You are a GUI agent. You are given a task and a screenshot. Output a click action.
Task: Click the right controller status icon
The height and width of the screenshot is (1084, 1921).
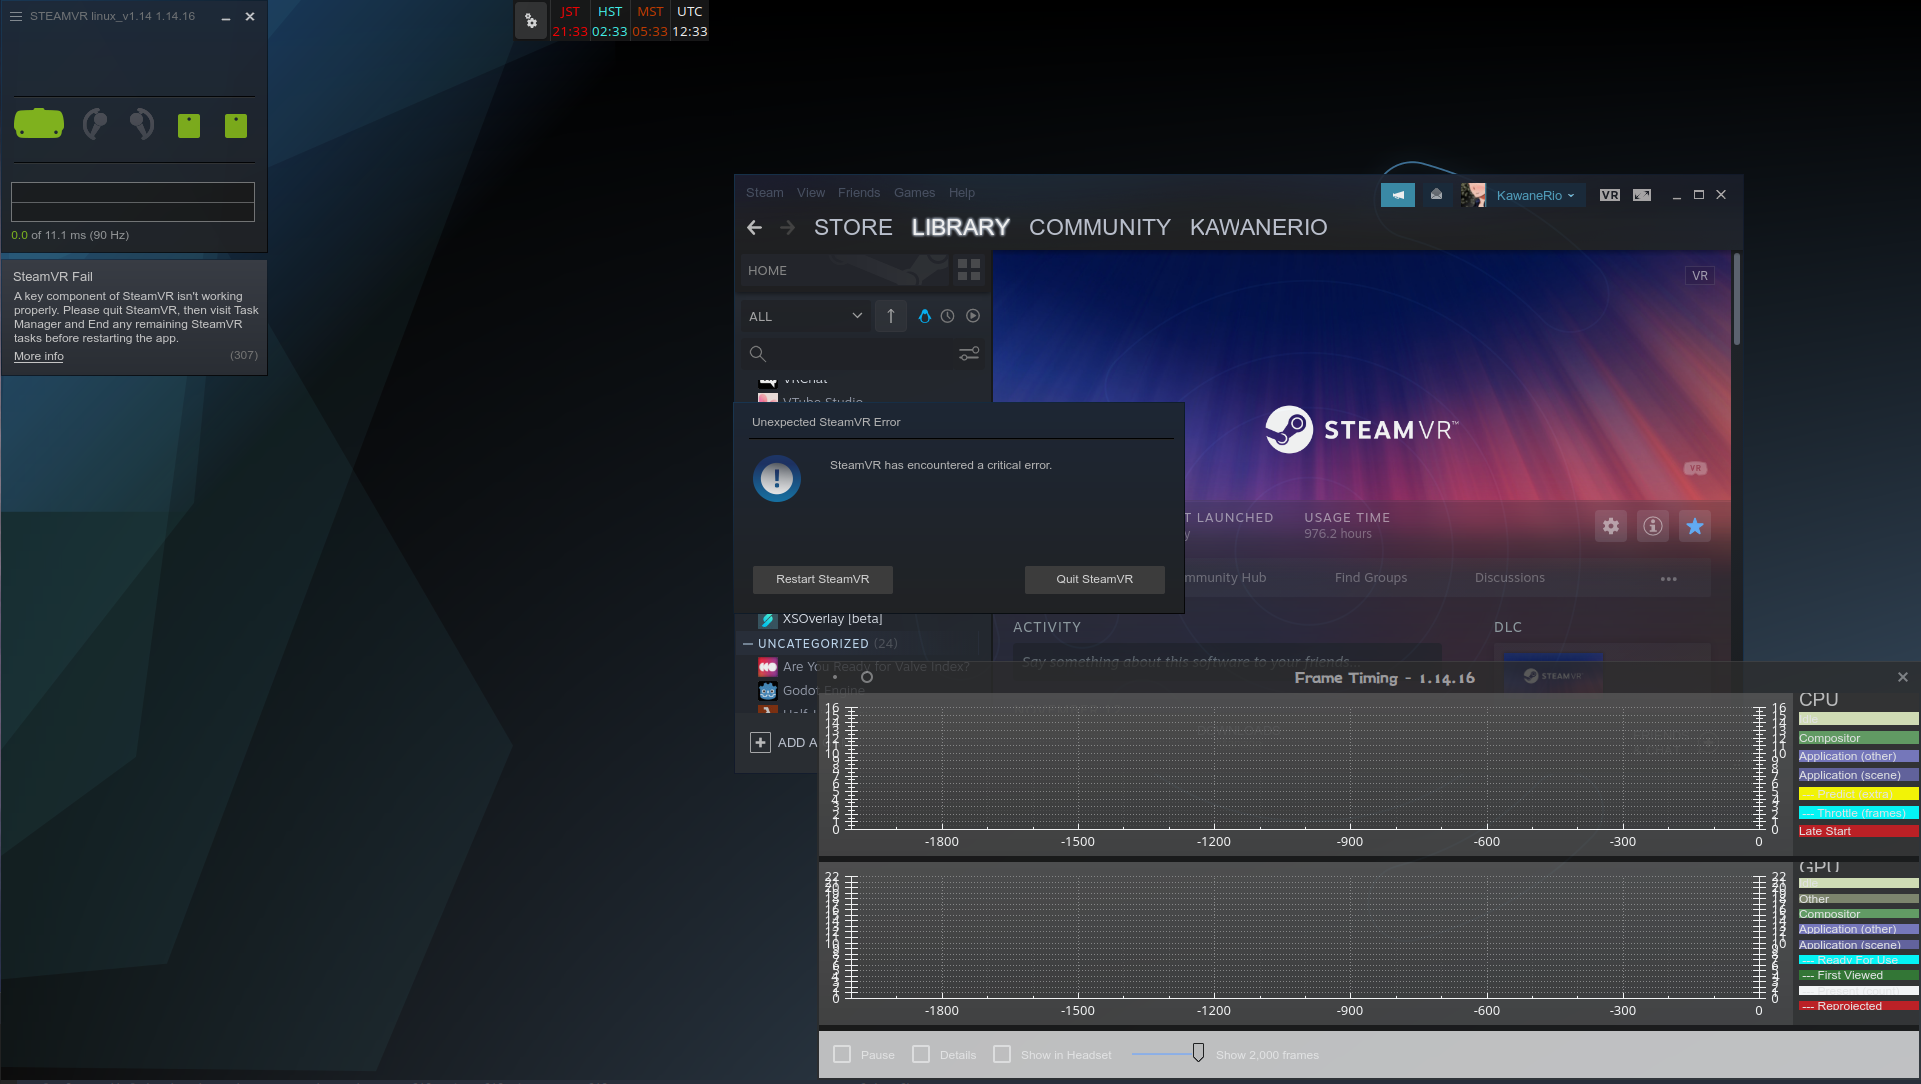click(x=142, y=124)
